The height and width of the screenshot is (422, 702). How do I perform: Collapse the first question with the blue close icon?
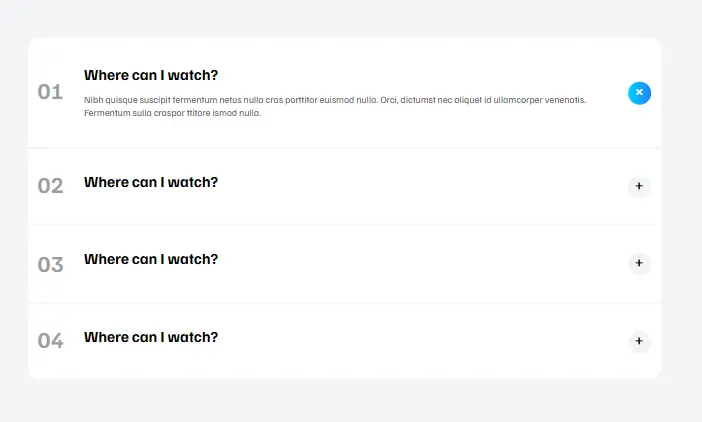[x=639, y=93]
